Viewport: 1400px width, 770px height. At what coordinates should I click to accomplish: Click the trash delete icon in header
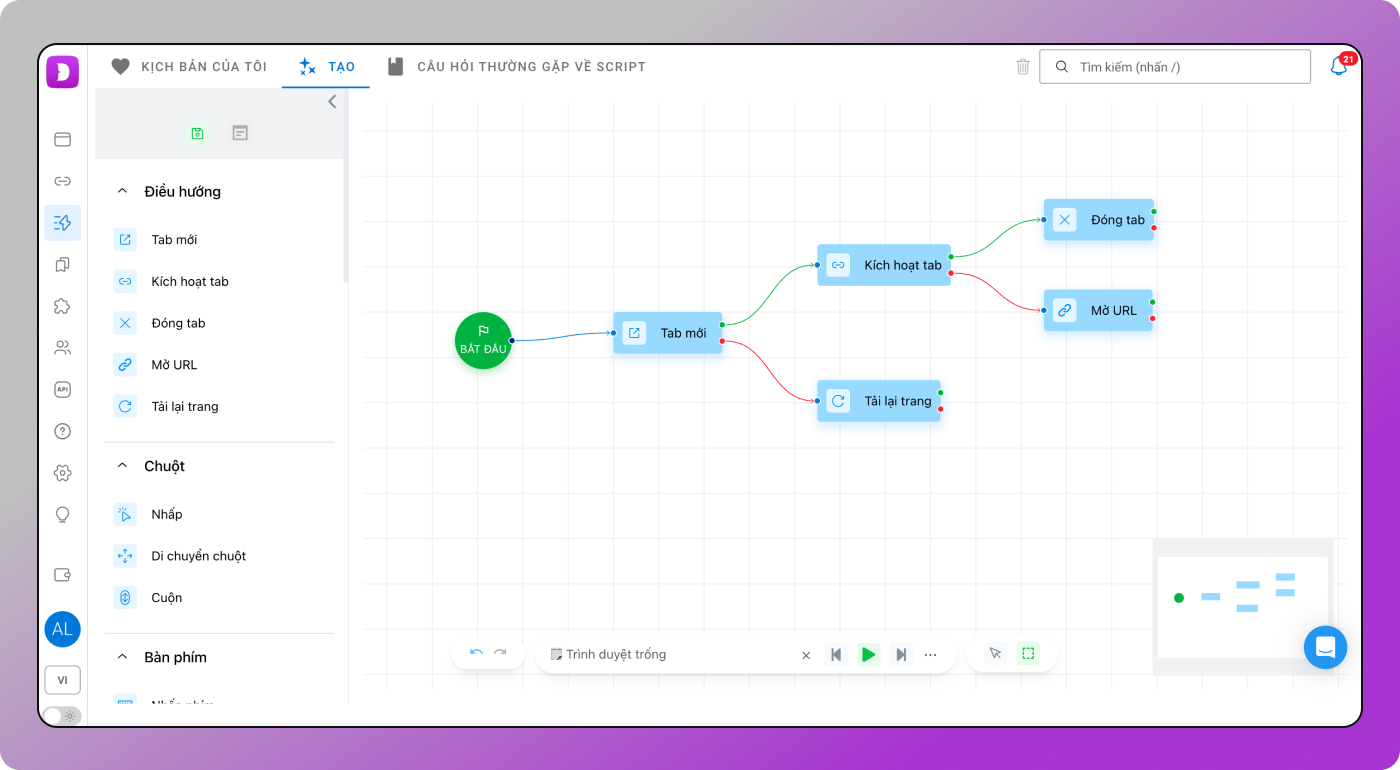(x=1022, y=67)
